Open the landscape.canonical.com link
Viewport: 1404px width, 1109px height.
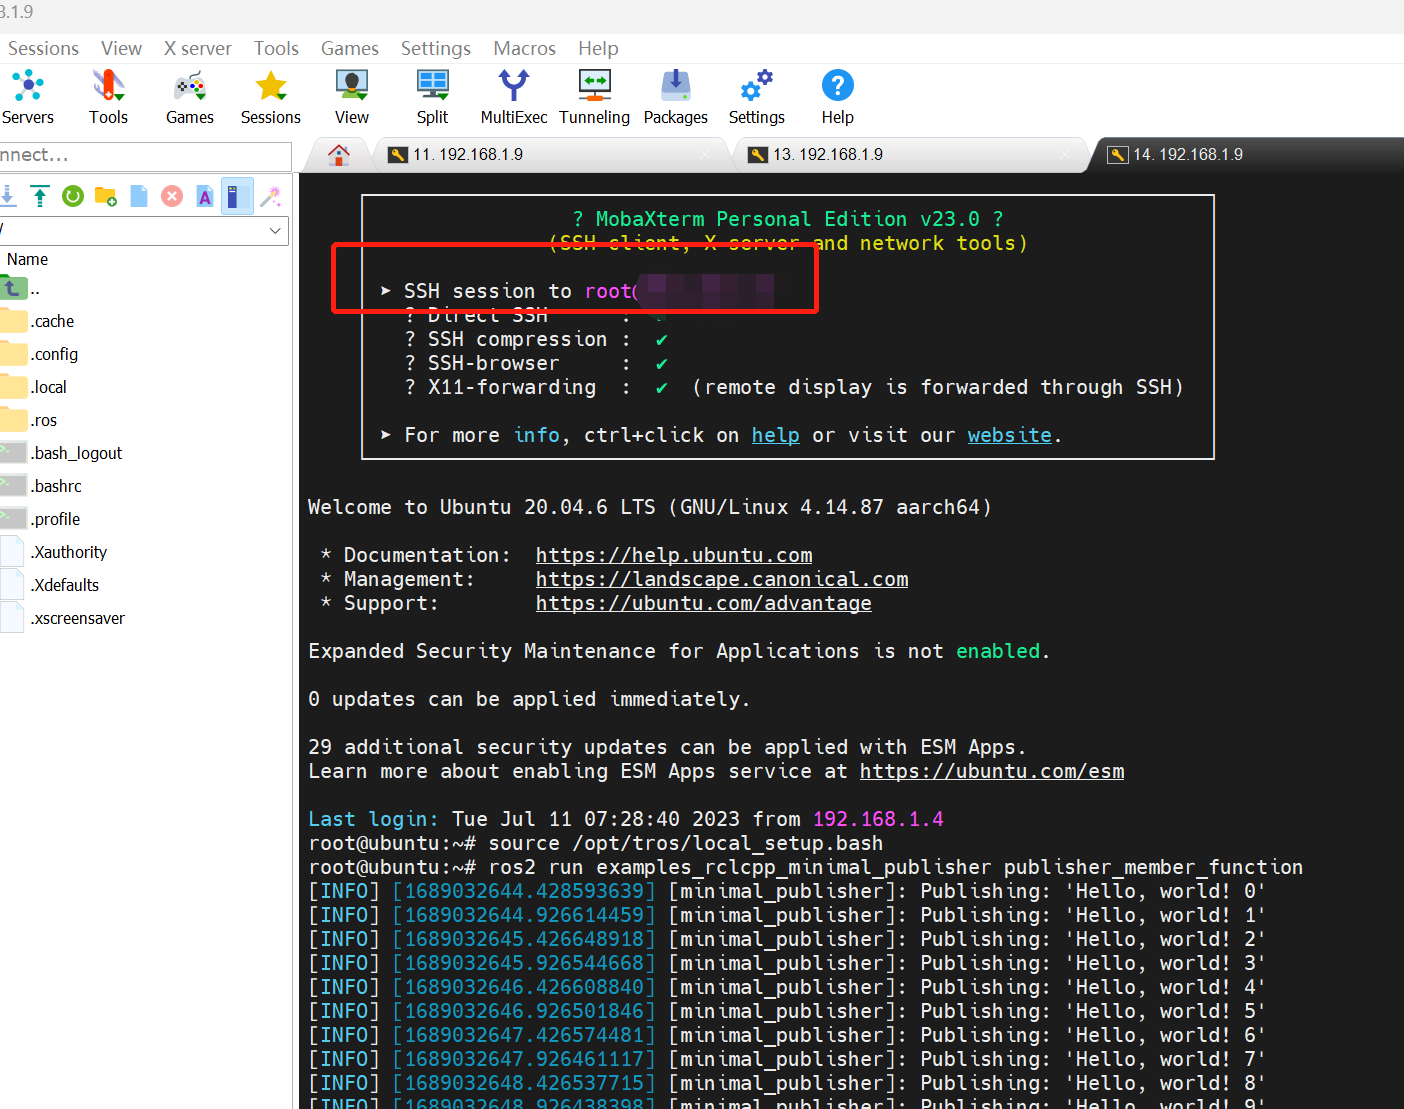coord(722,579)
